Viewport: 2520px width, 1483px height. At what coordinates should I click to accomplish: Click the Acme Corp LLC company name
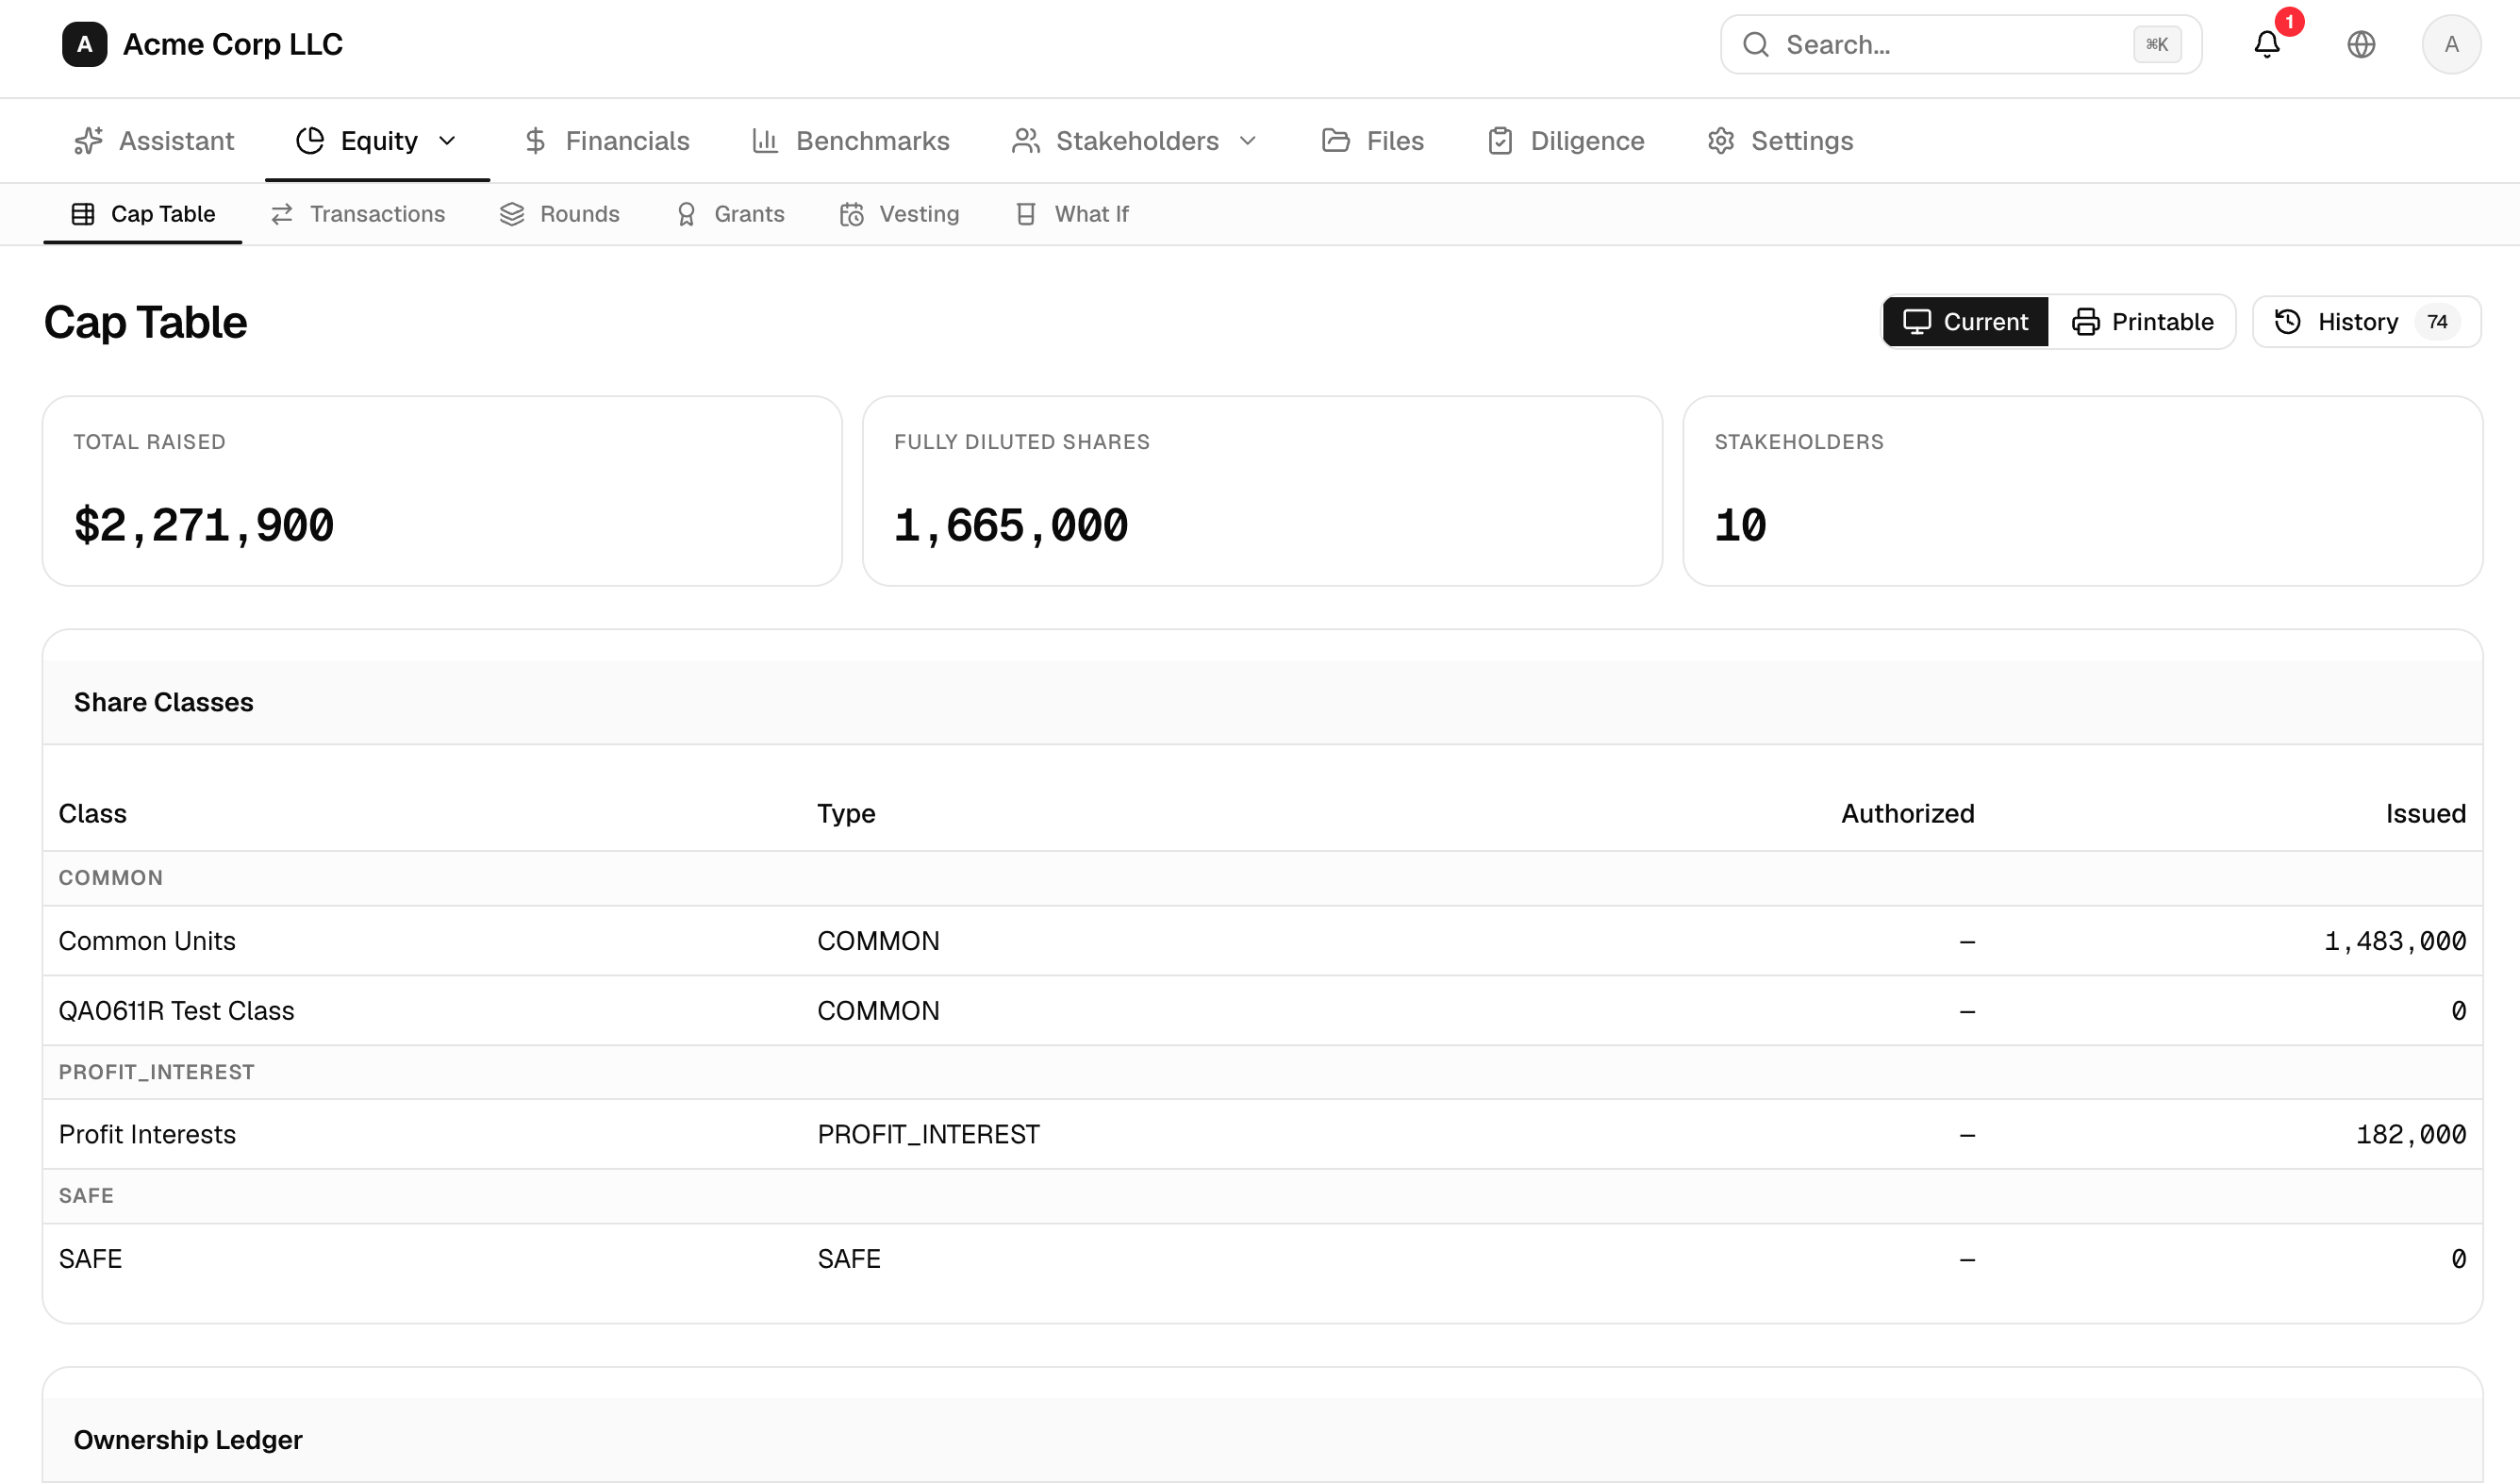click(233, 44)
